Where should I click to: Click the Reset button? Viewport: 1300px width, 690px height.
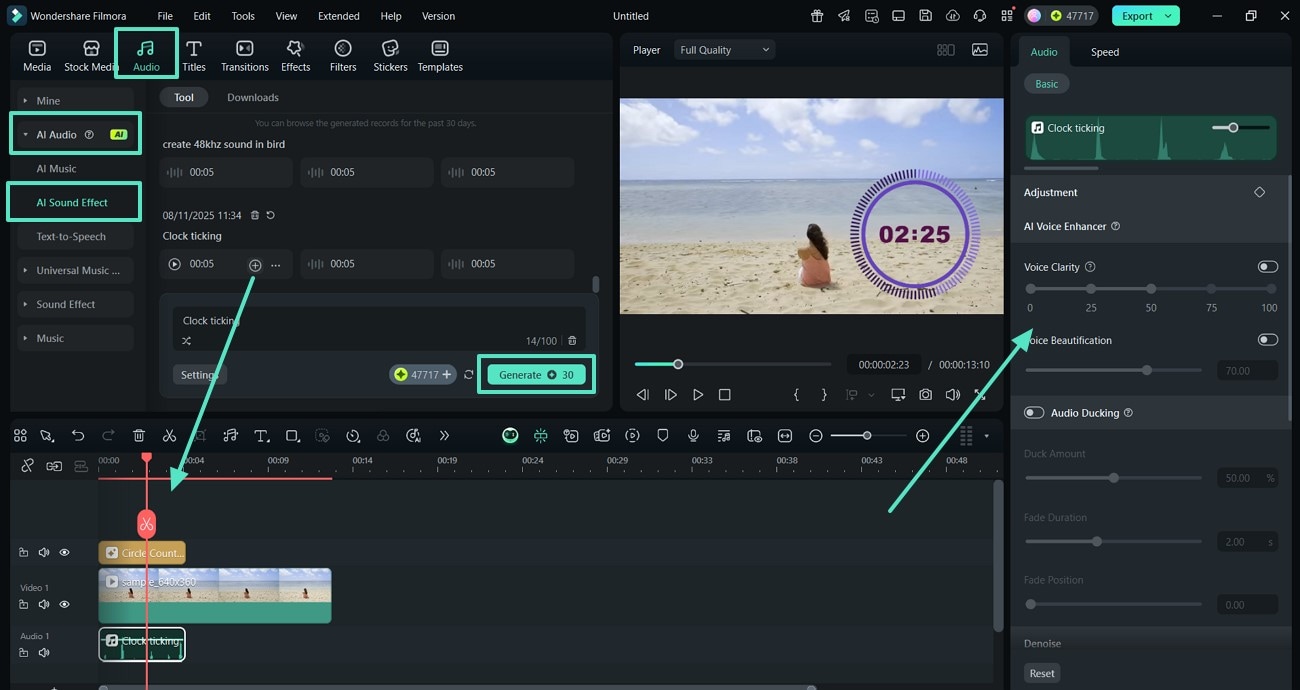click(1042, 673)
